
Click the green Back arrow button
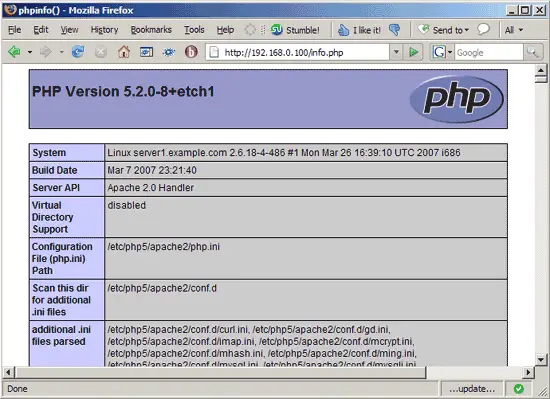click(14, 52)
